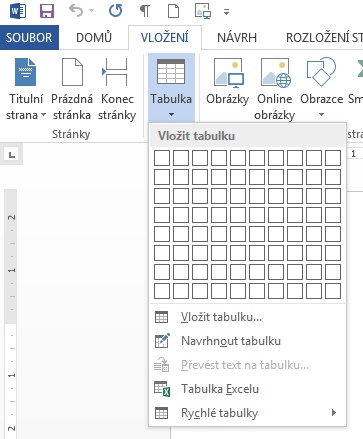Viewport: 363px width, 439px height.
Task: Open the SOUBOR tab
Action: (x=29, y=37)
